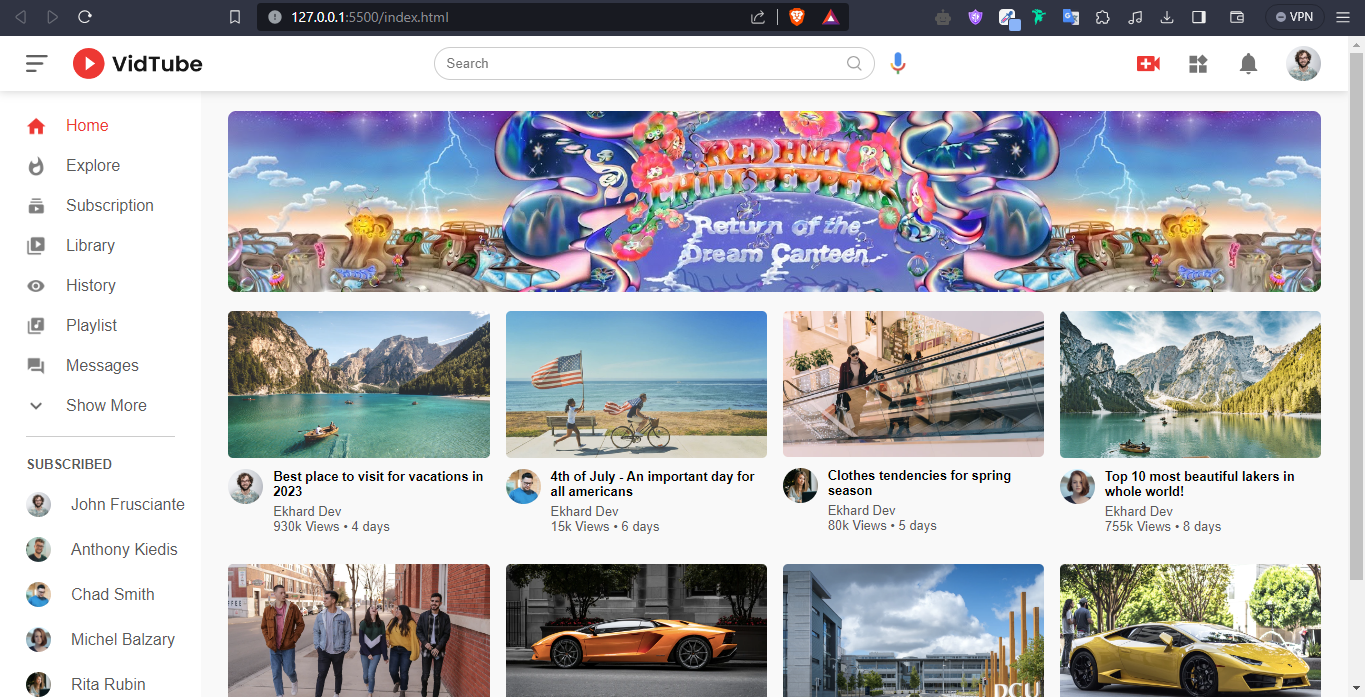Screen dimensions: 1365x697
Task: Click the Brave Shields lion icon
Action: 796,17
